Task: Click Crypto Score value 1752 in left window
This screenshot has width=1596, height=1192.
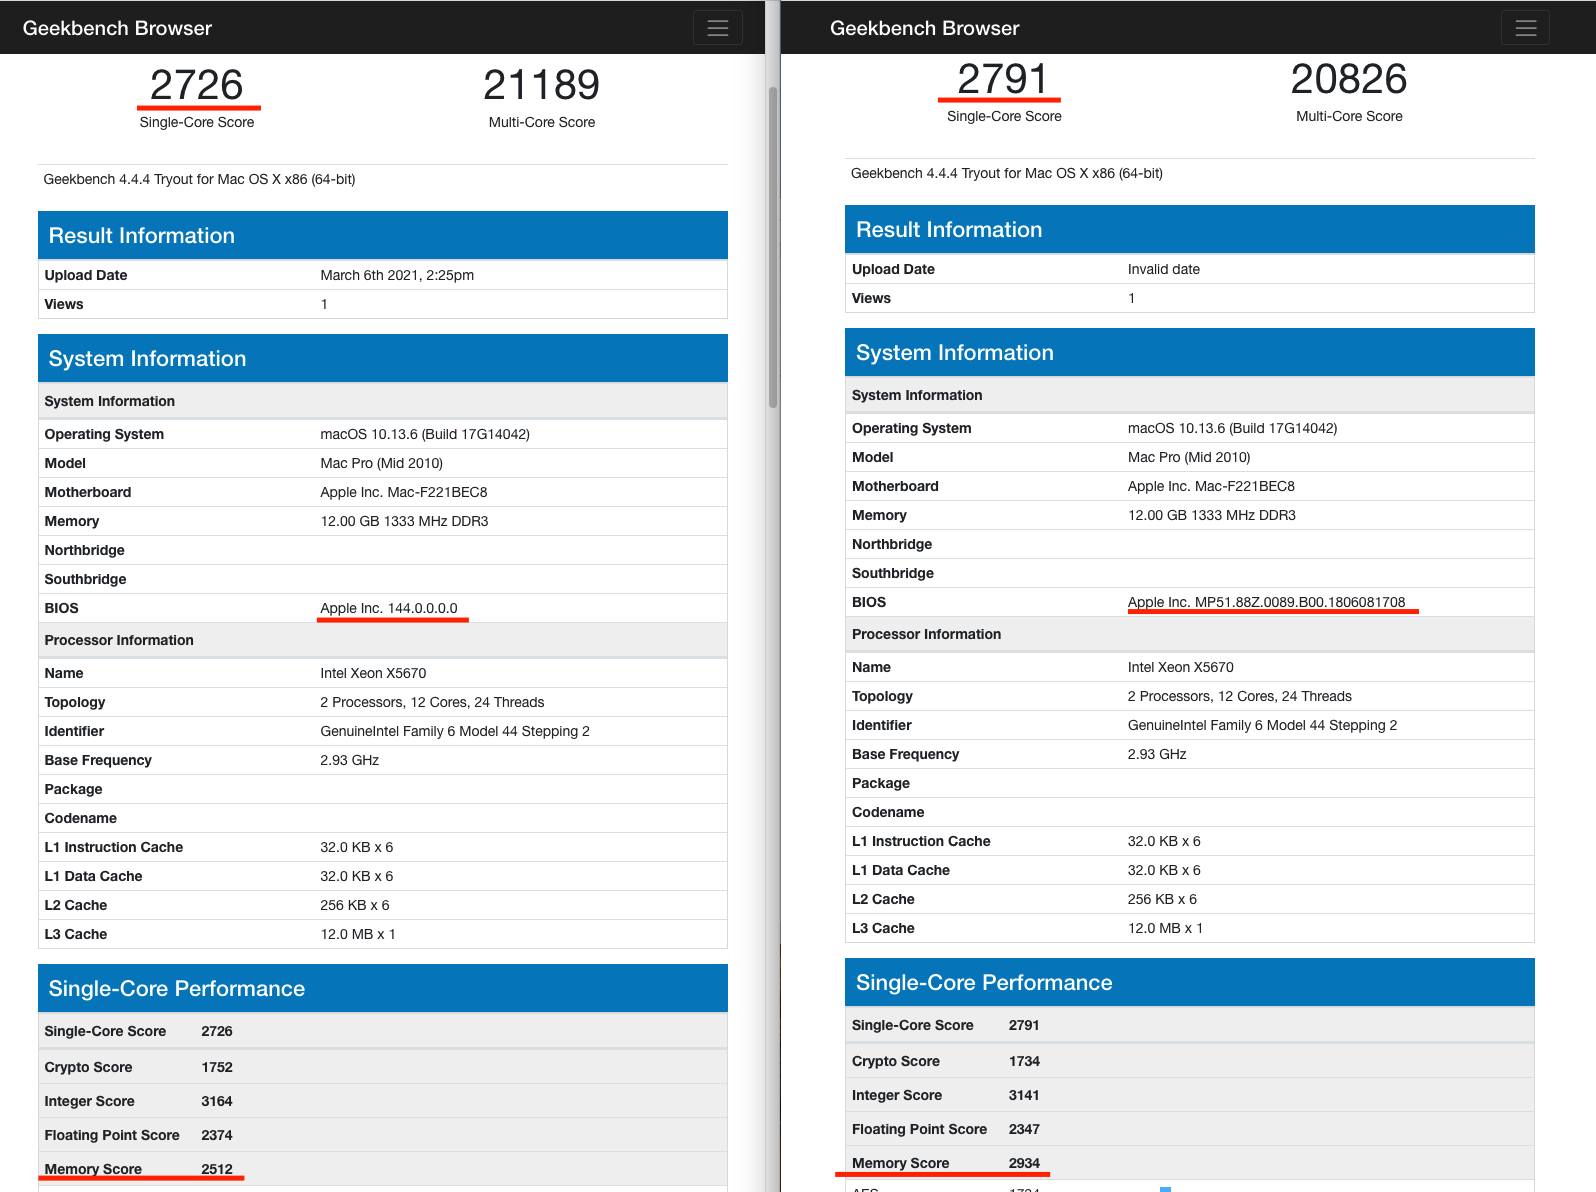Action: (x=217, y=1067)
